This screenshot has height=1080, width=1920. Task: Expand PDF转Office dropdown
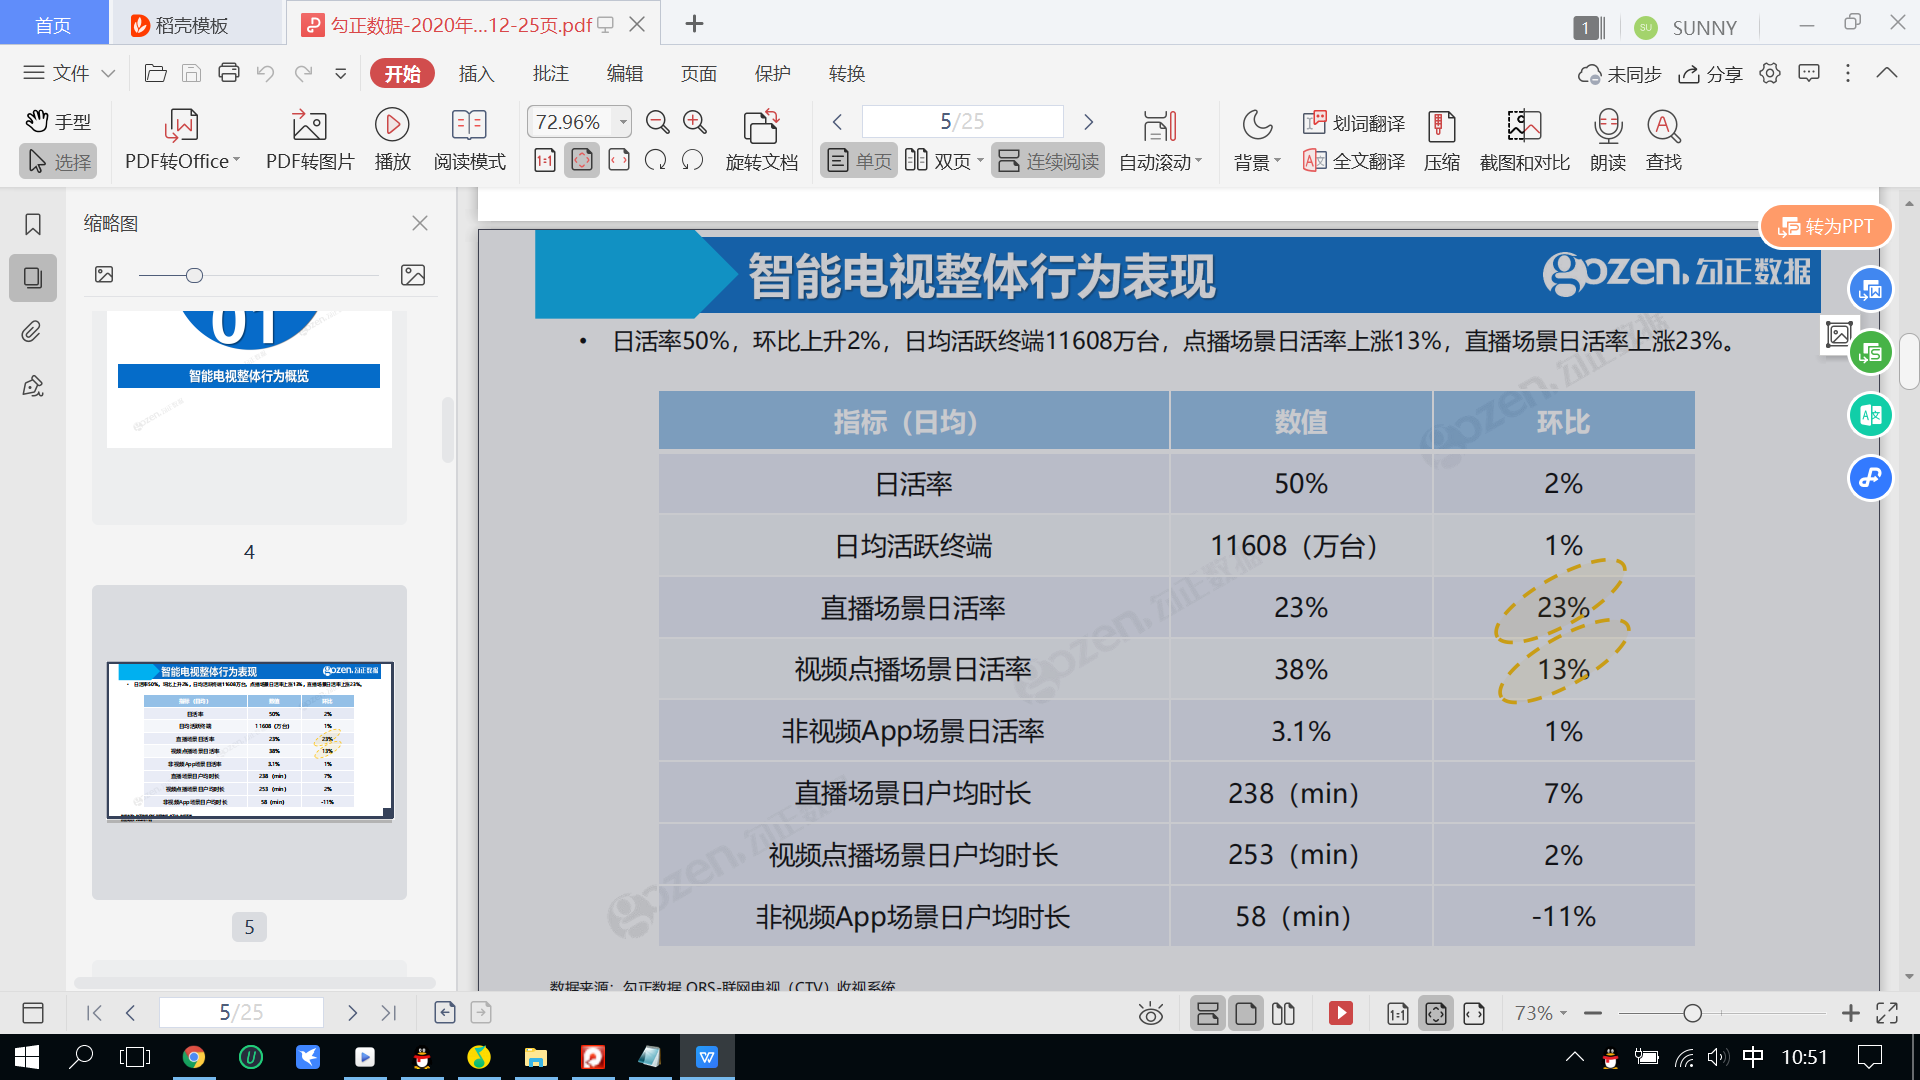(x=237, y=161)
